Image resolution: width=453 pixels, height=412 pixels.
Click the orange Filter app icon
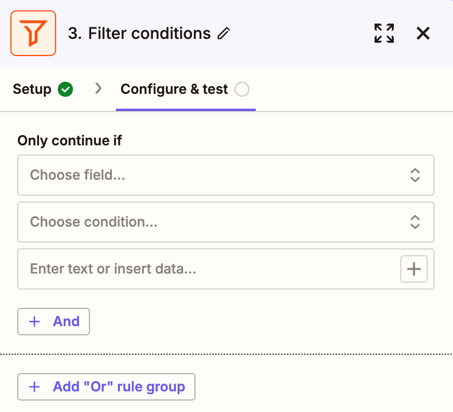tap(33, 33)
